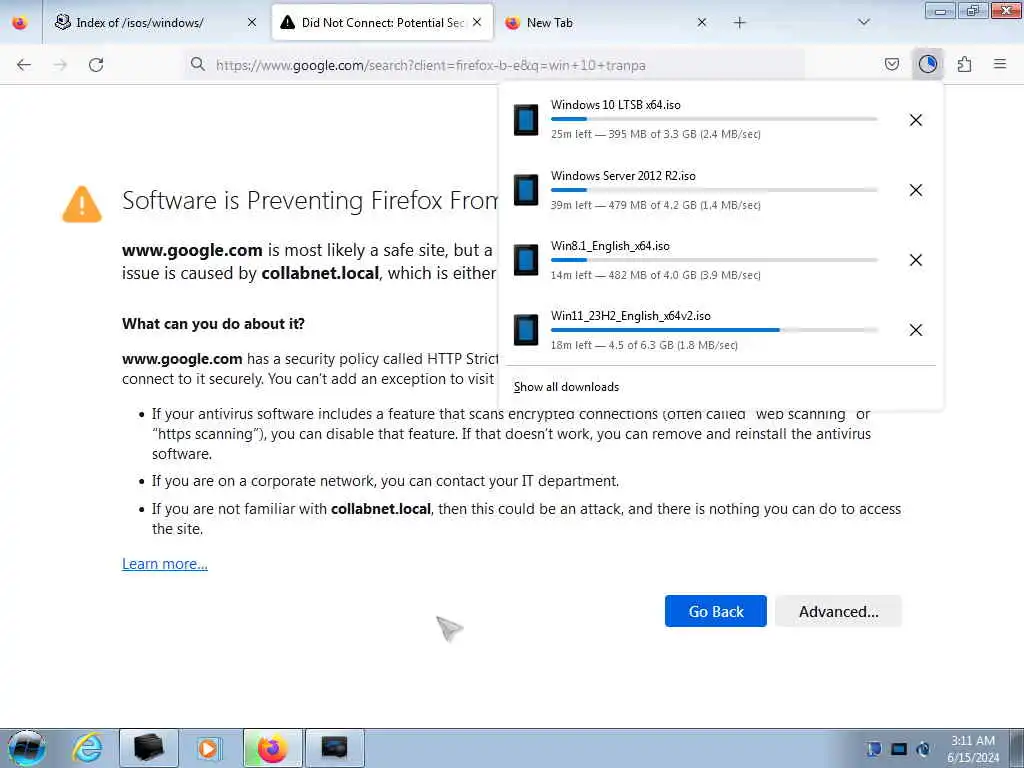This screenshot has width=1024, height=768.
Task: Click the network icon in system tray
Action: click(x=899, y=749)
